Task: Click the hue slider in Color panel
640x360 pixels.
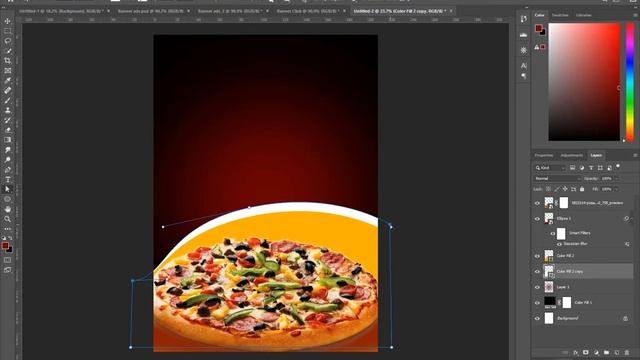Action: [630, 82]
